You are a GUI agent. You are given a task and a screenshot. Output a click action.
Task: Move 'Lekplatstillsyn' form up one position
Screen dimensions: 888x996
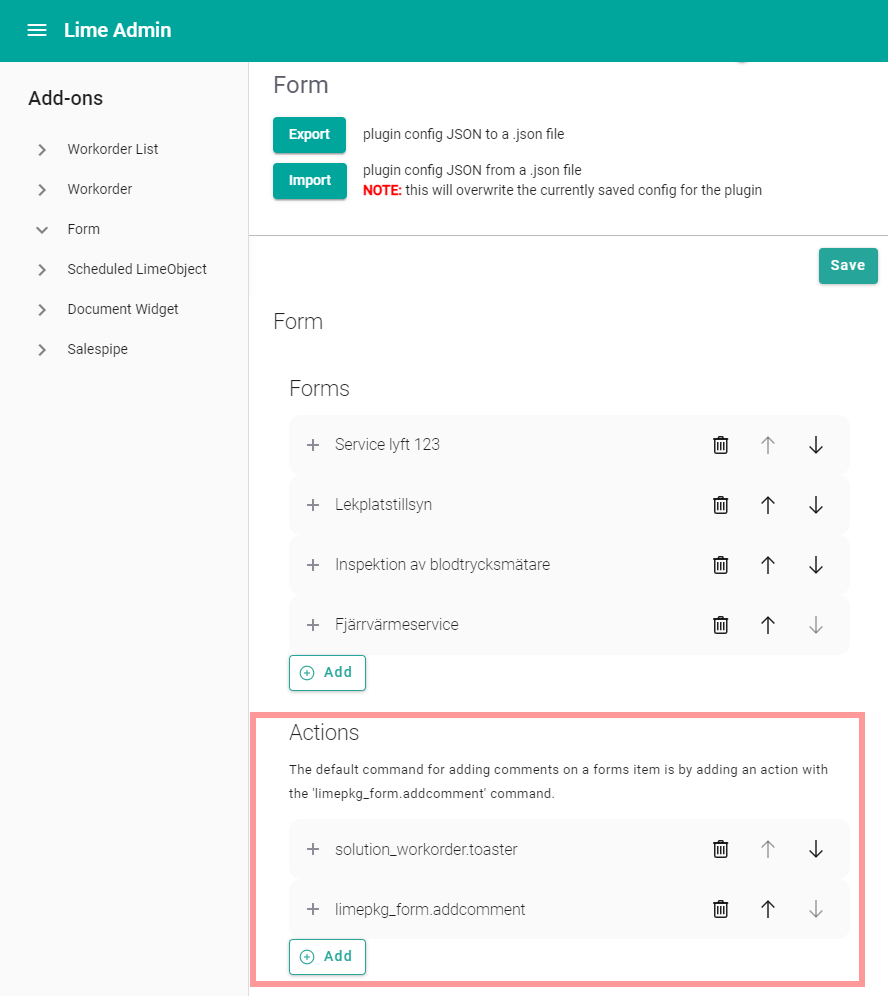tap(768, 504)
